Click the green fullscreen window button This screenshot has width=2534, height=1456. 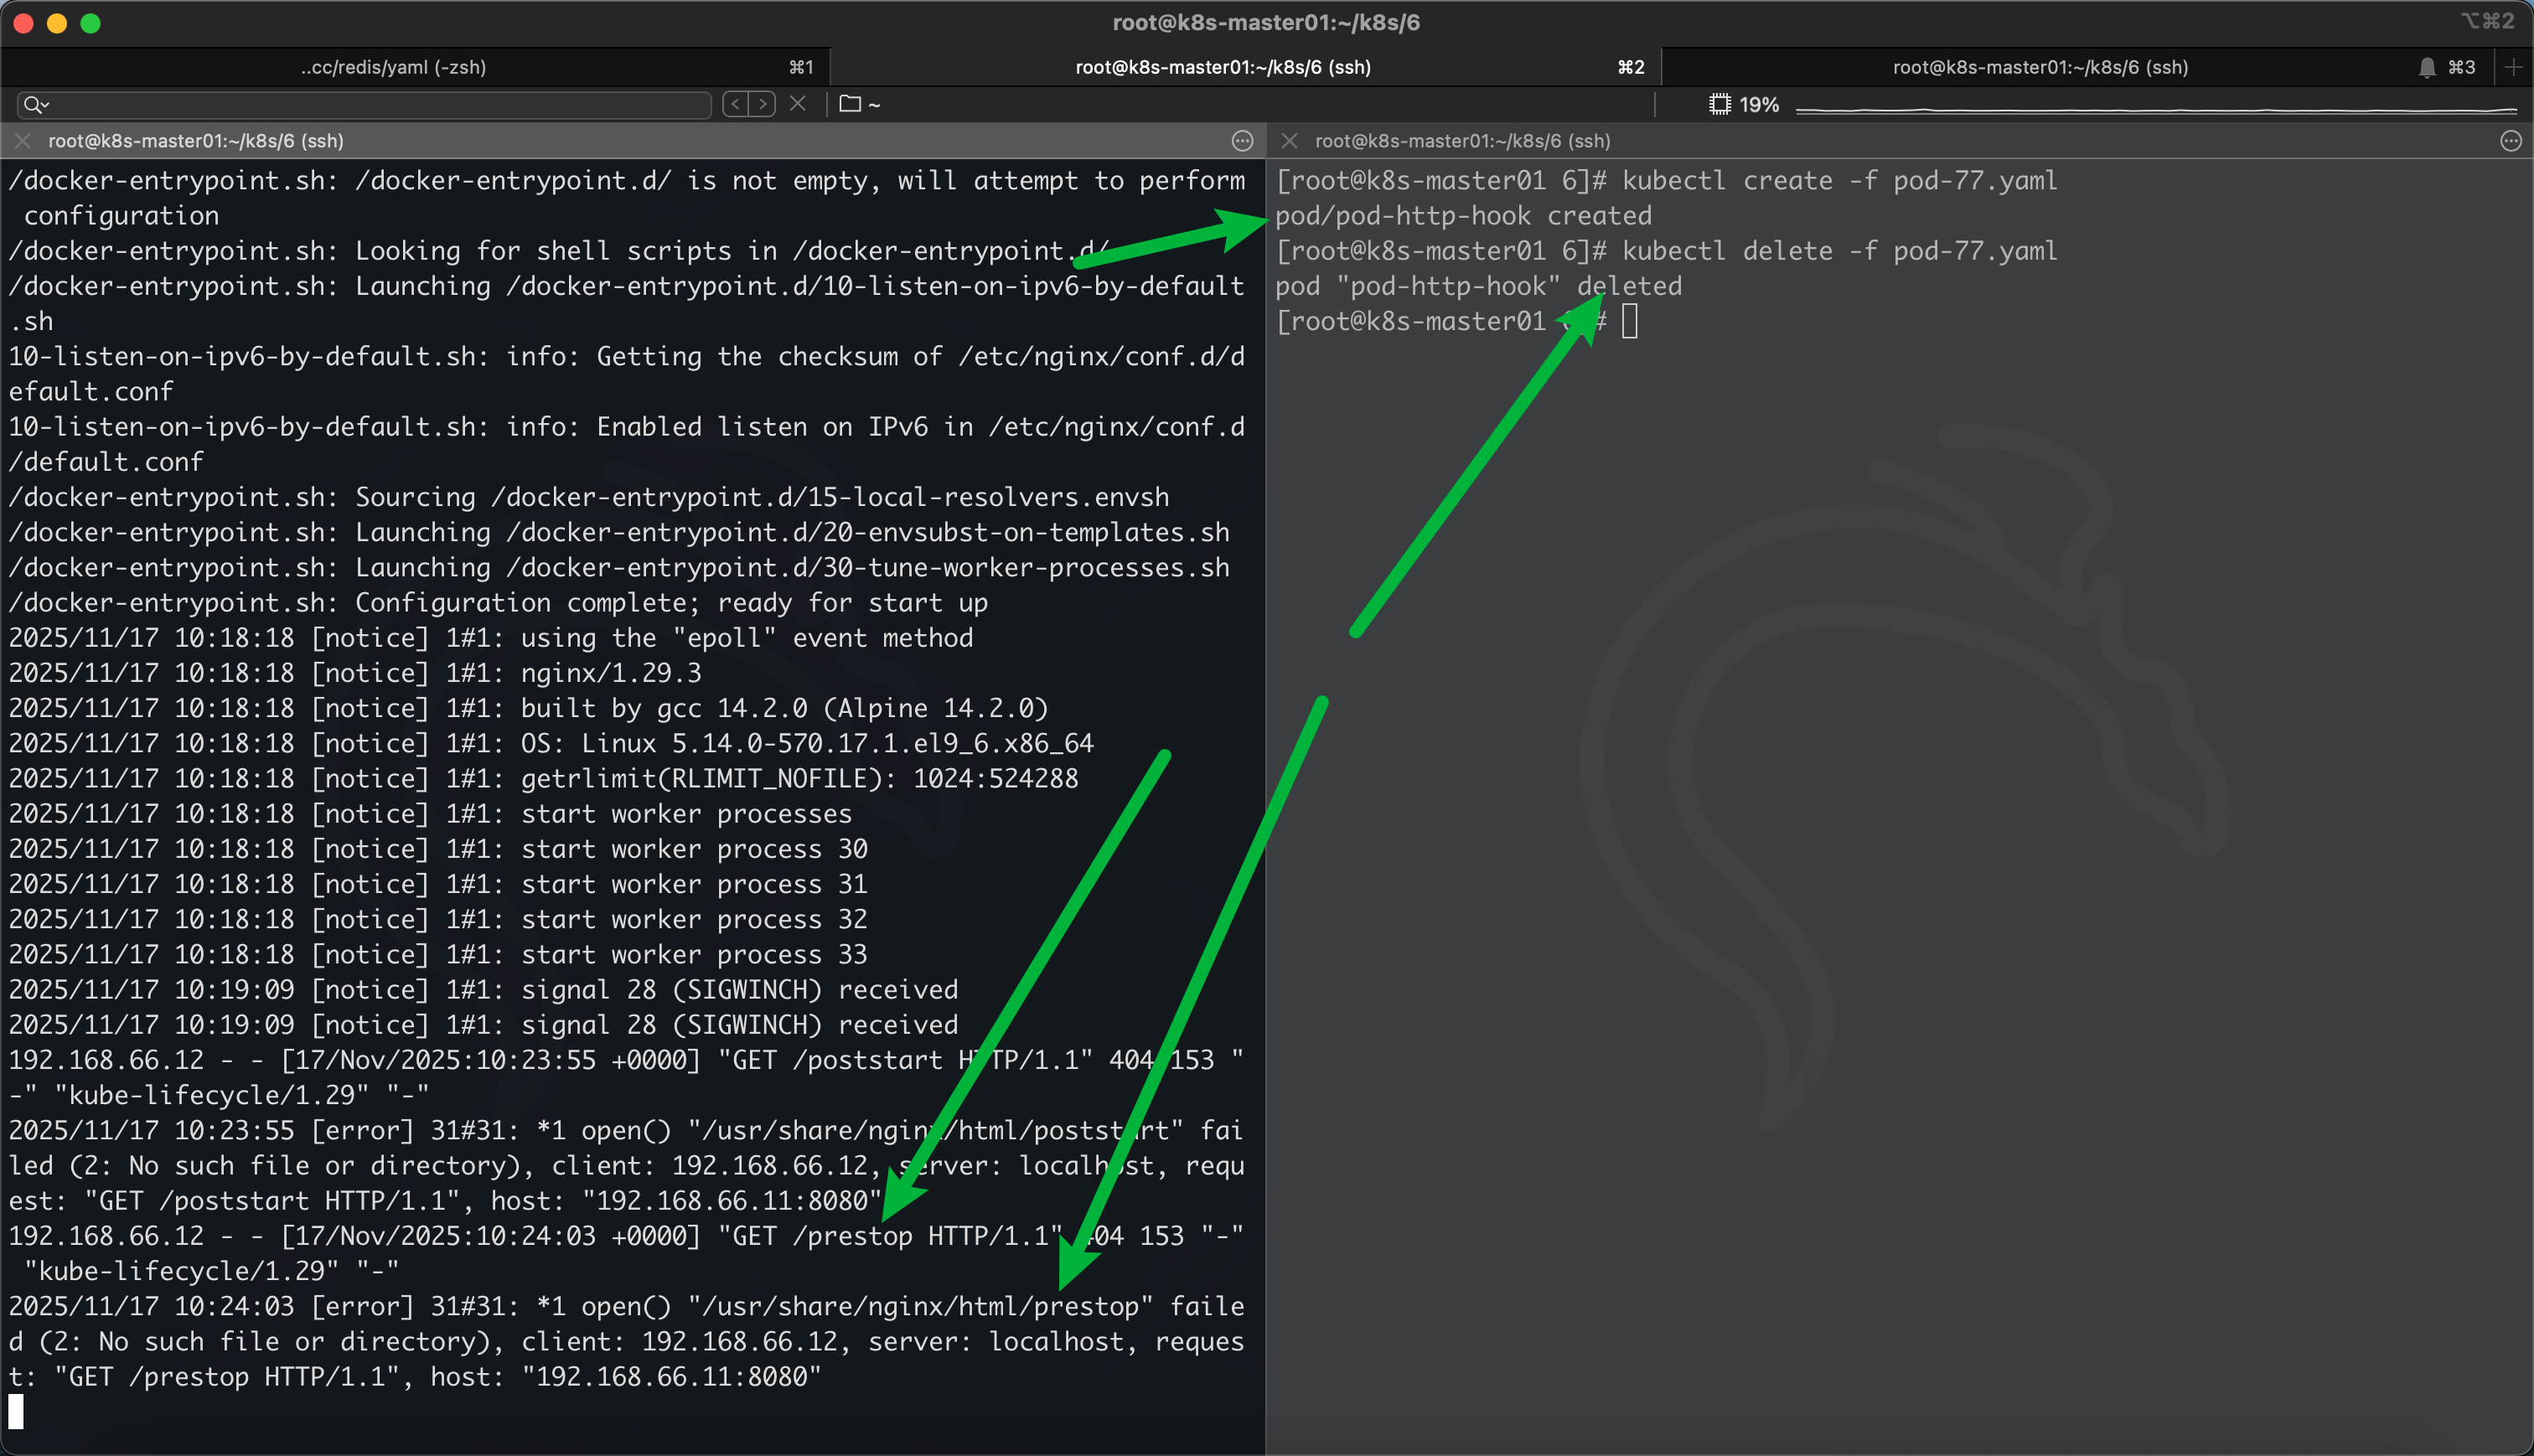pos(90,23)
